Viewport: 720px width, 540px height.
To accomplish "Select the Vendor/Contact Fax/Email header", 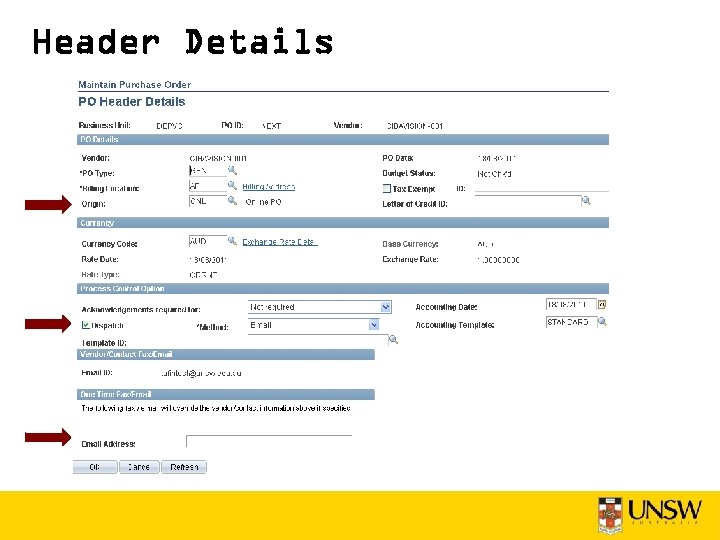I will pos(225,354).
